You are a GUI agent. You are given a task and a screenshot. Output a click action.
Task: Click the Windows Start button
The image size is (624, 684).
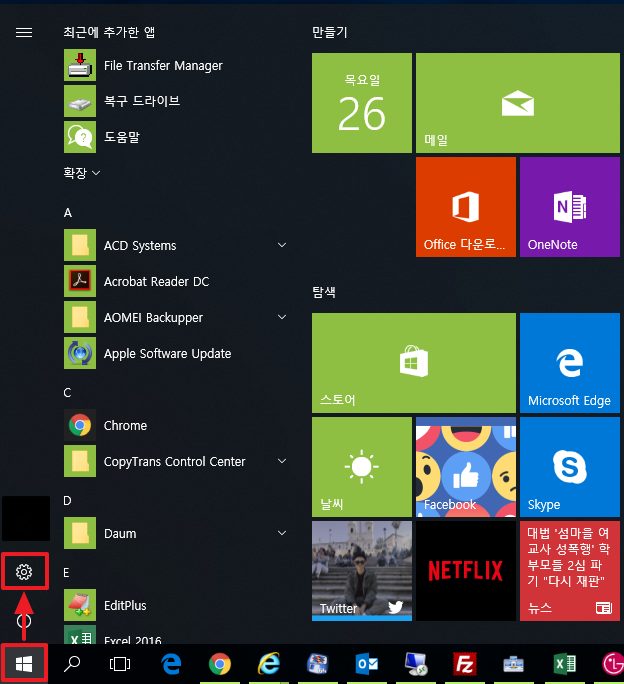pos(24,664)
